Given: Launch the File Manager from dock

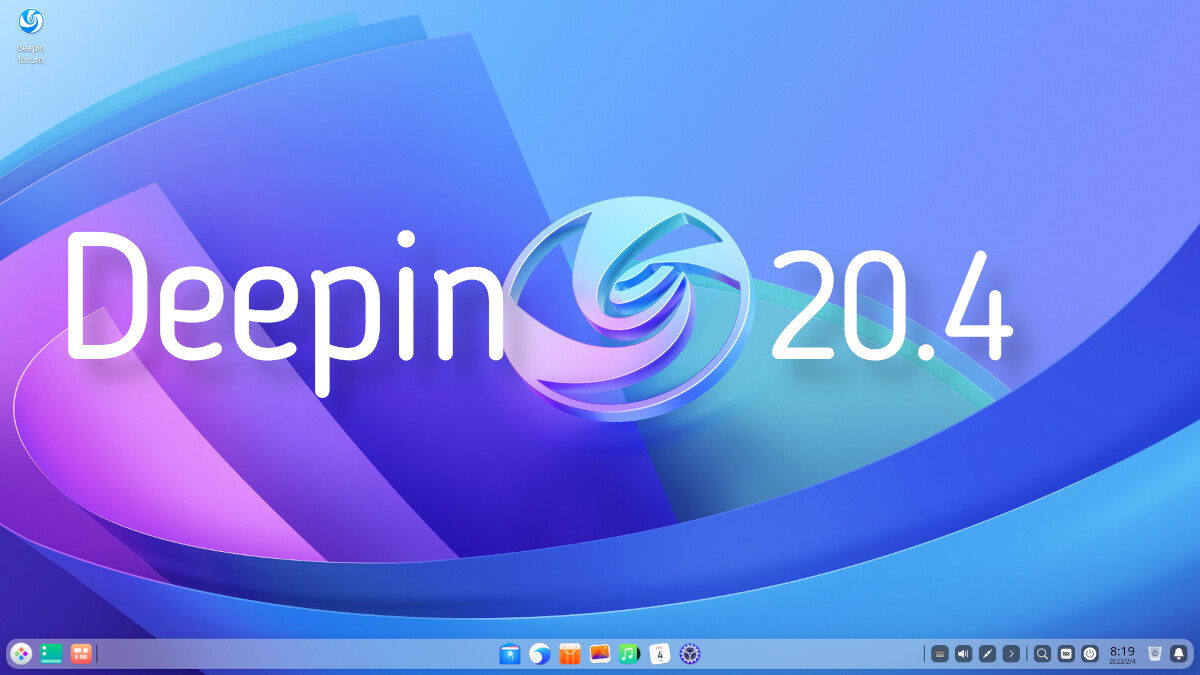Looking at the screenshot, I should point(510,654).
